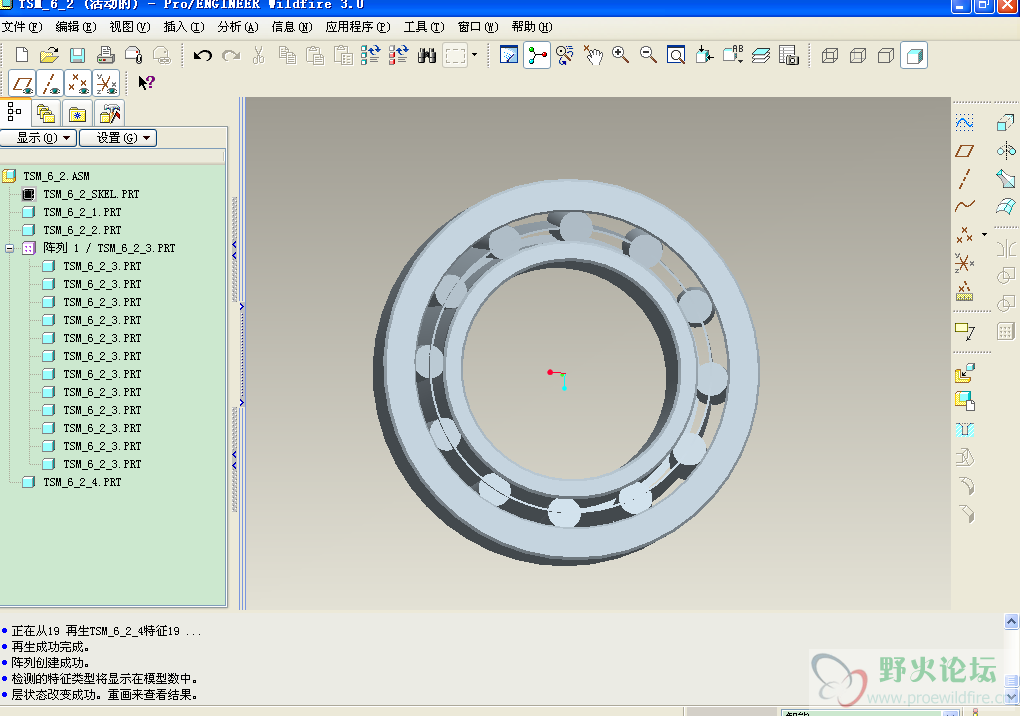Open the saved view list dropdown

pos(732,55)
